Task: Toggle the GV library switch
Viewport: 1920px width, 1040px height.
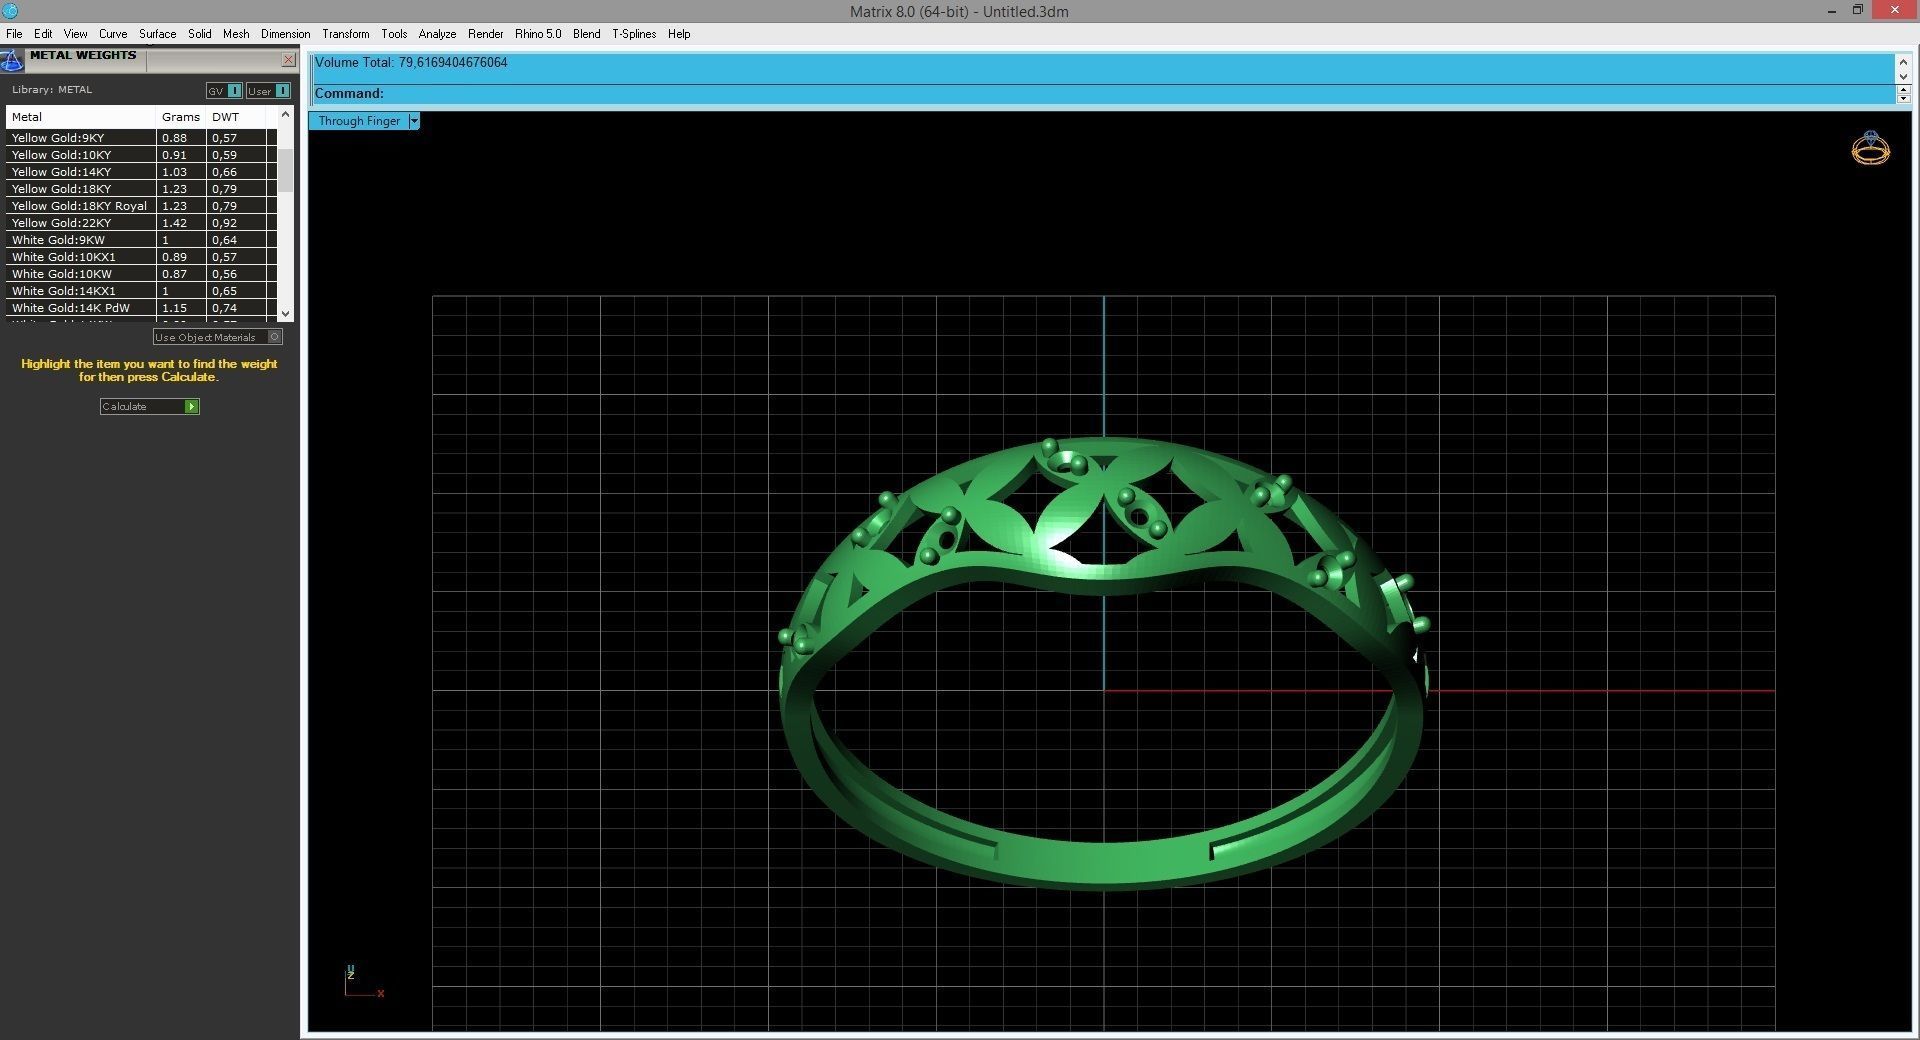Action: point(224,91)
